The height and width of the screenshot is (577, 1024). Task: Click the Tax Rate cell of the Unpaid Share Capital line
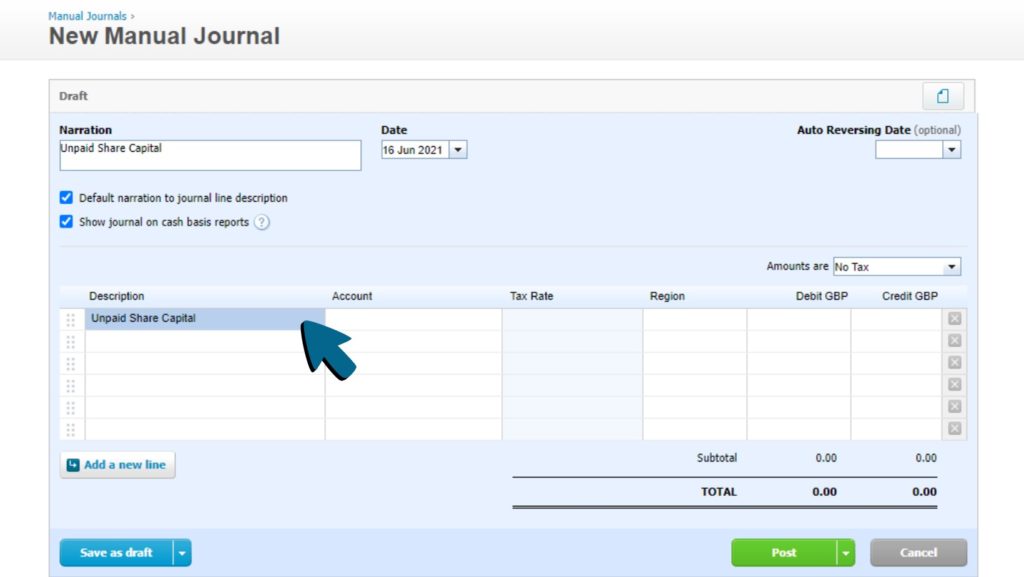coord(572,319)
